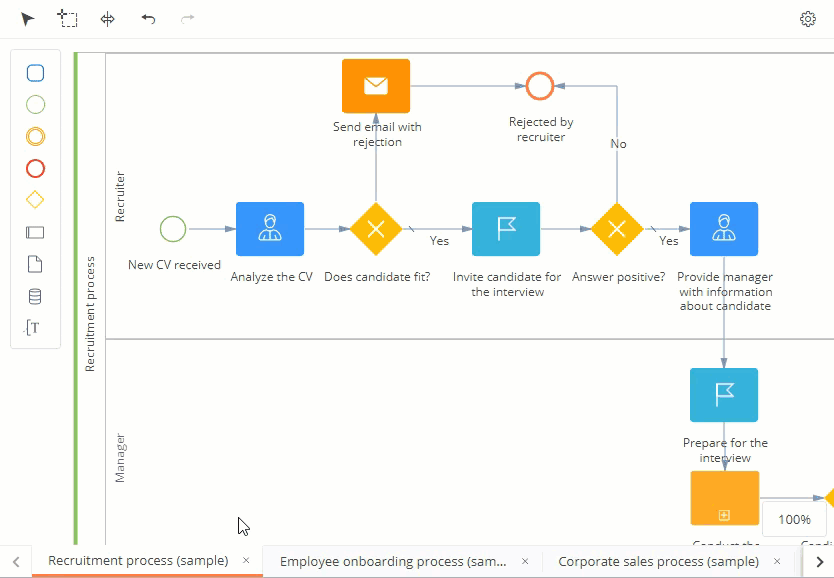Select the Analyze the CV user task
Viewport: 834px width, 578px height.
pyautogui.click(x=270, y=229)
